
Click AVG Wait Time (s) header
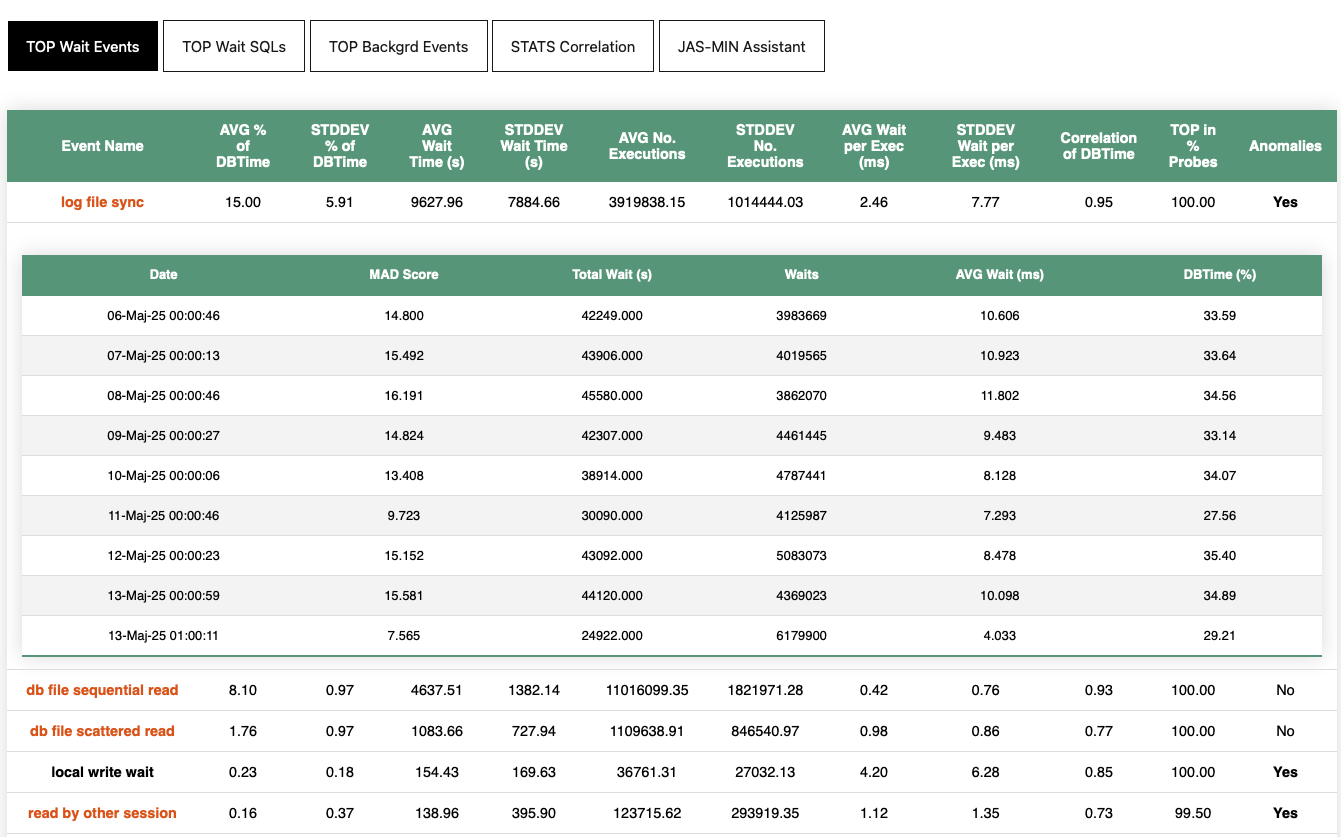(437, 146)
